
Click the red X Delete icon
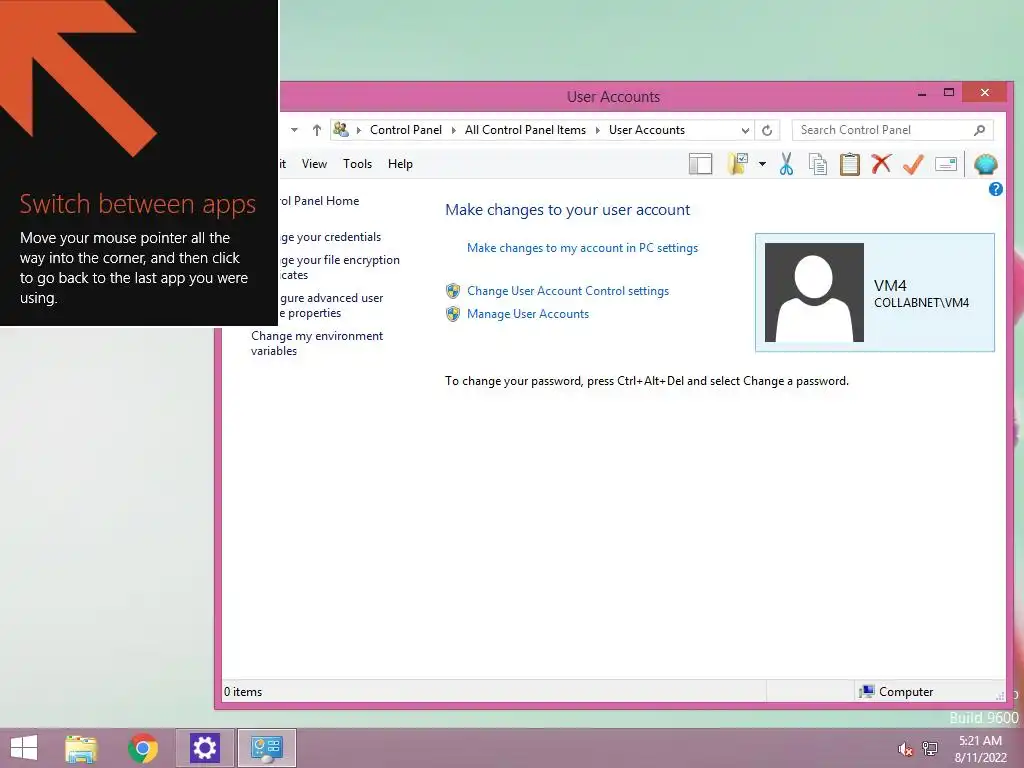(x=881, y=164)
